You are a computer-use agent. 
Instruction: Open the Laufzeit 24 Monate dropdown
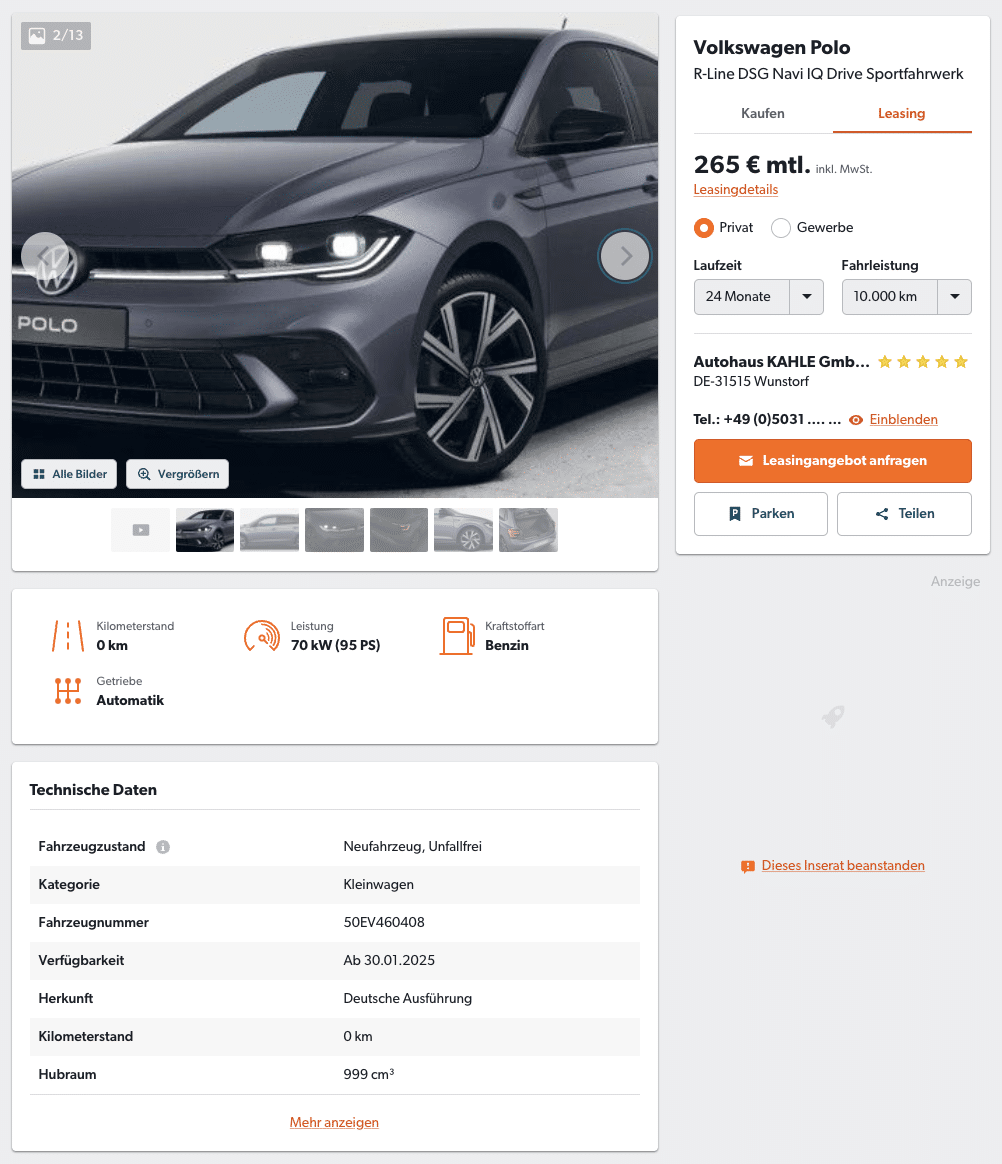759,297
